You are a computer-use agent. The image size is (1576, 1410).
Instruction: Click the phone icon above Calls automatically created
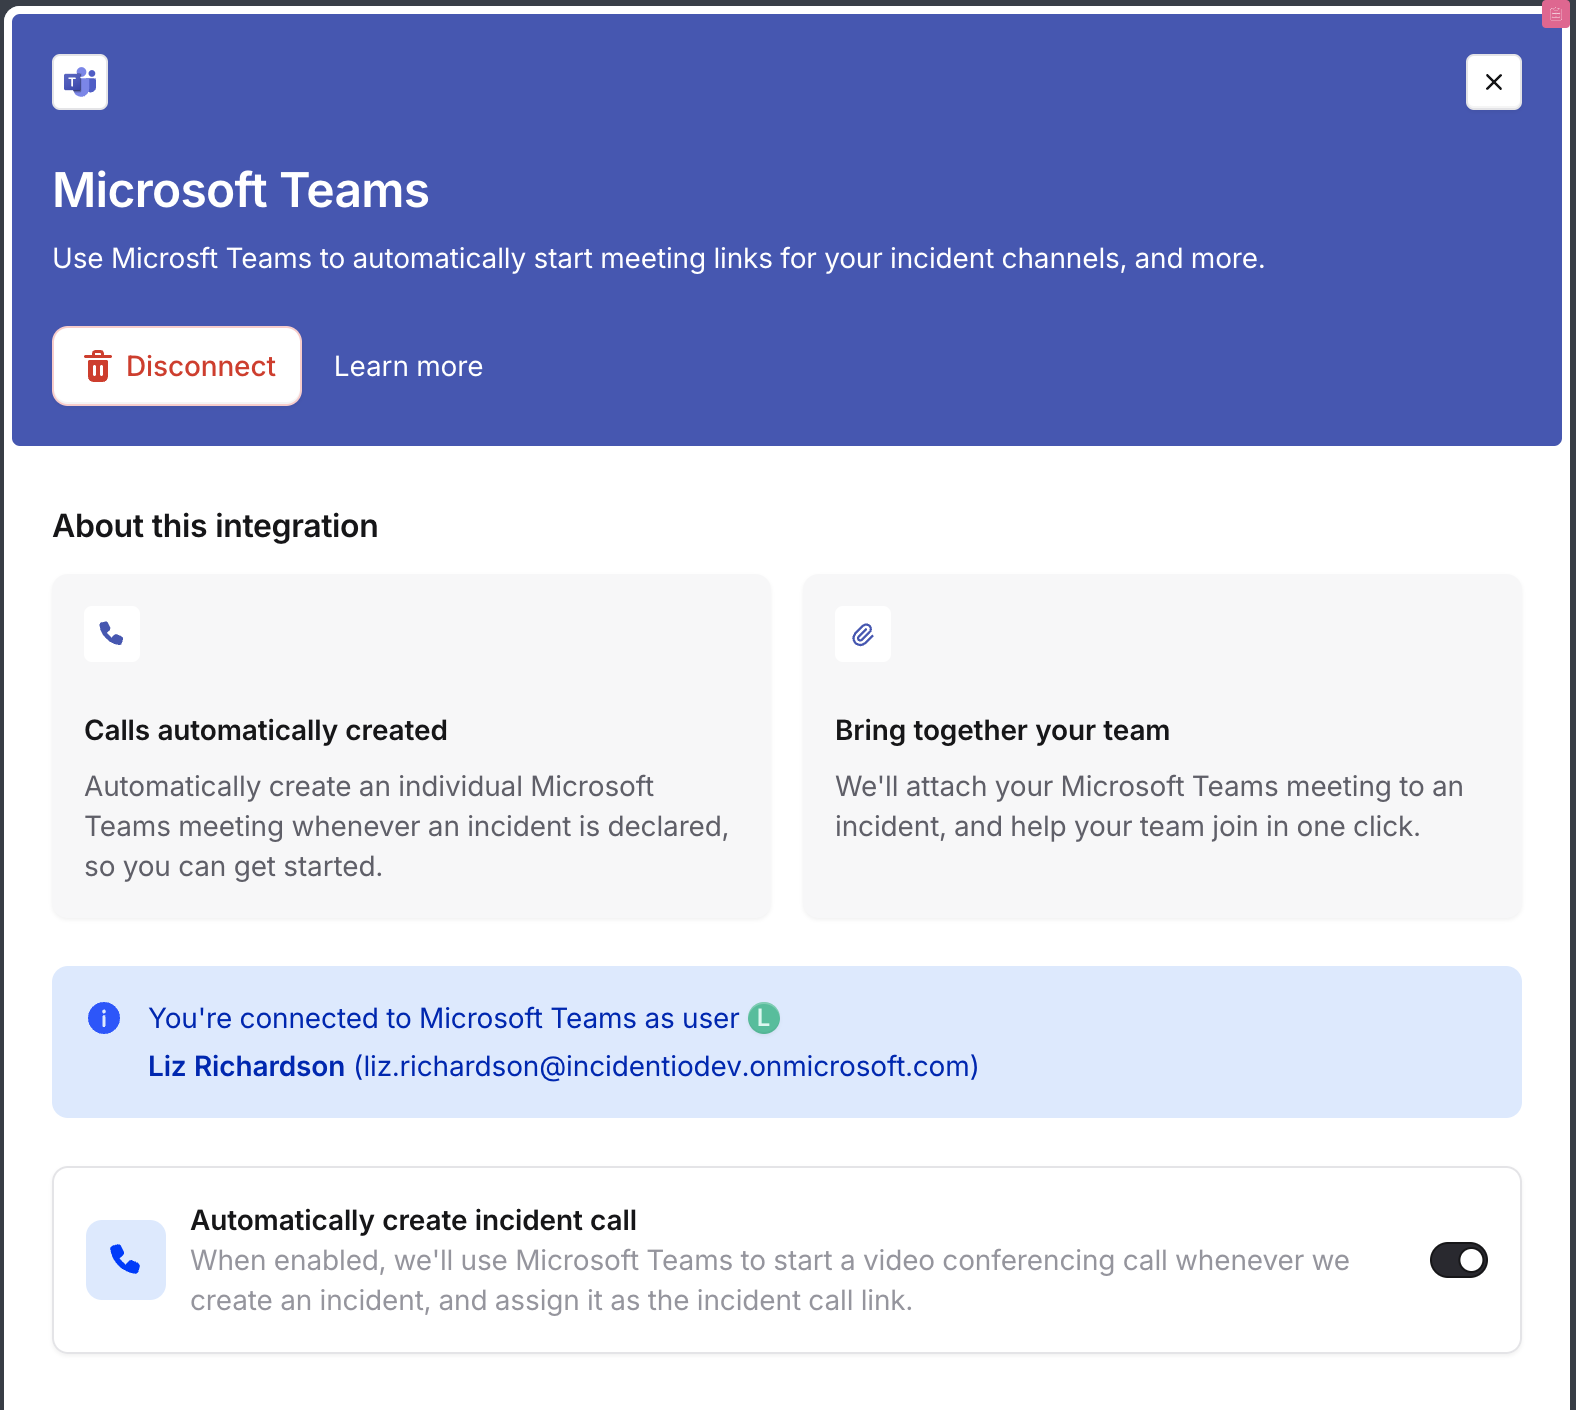pyautogui.click(x=112, y=634)
